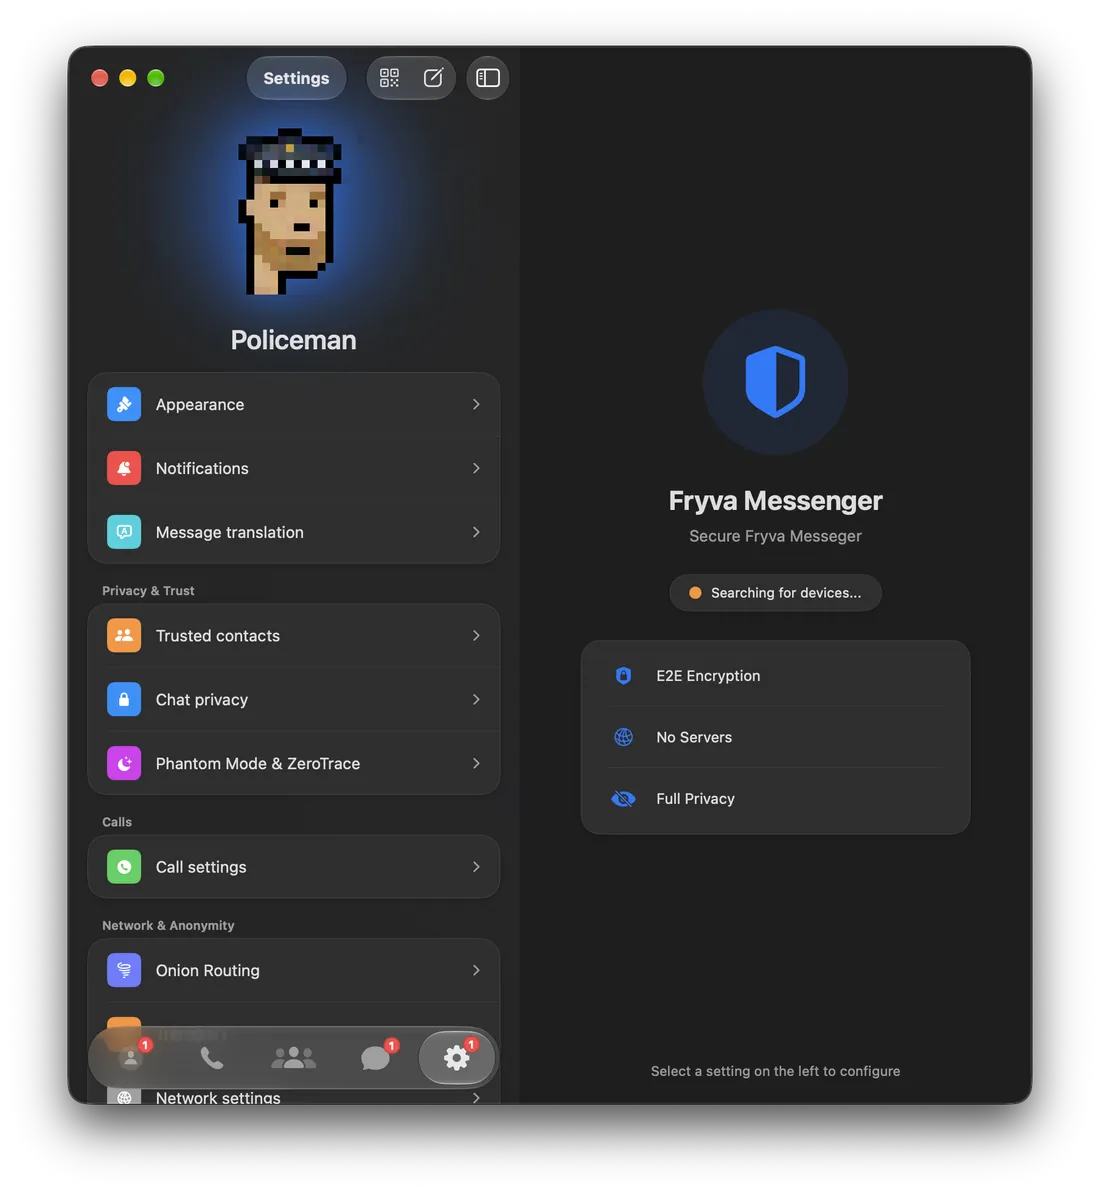Select the gear settings tab
Image resolution: width=1100 pixels, height=1194 pixels.
[457, 1058]
